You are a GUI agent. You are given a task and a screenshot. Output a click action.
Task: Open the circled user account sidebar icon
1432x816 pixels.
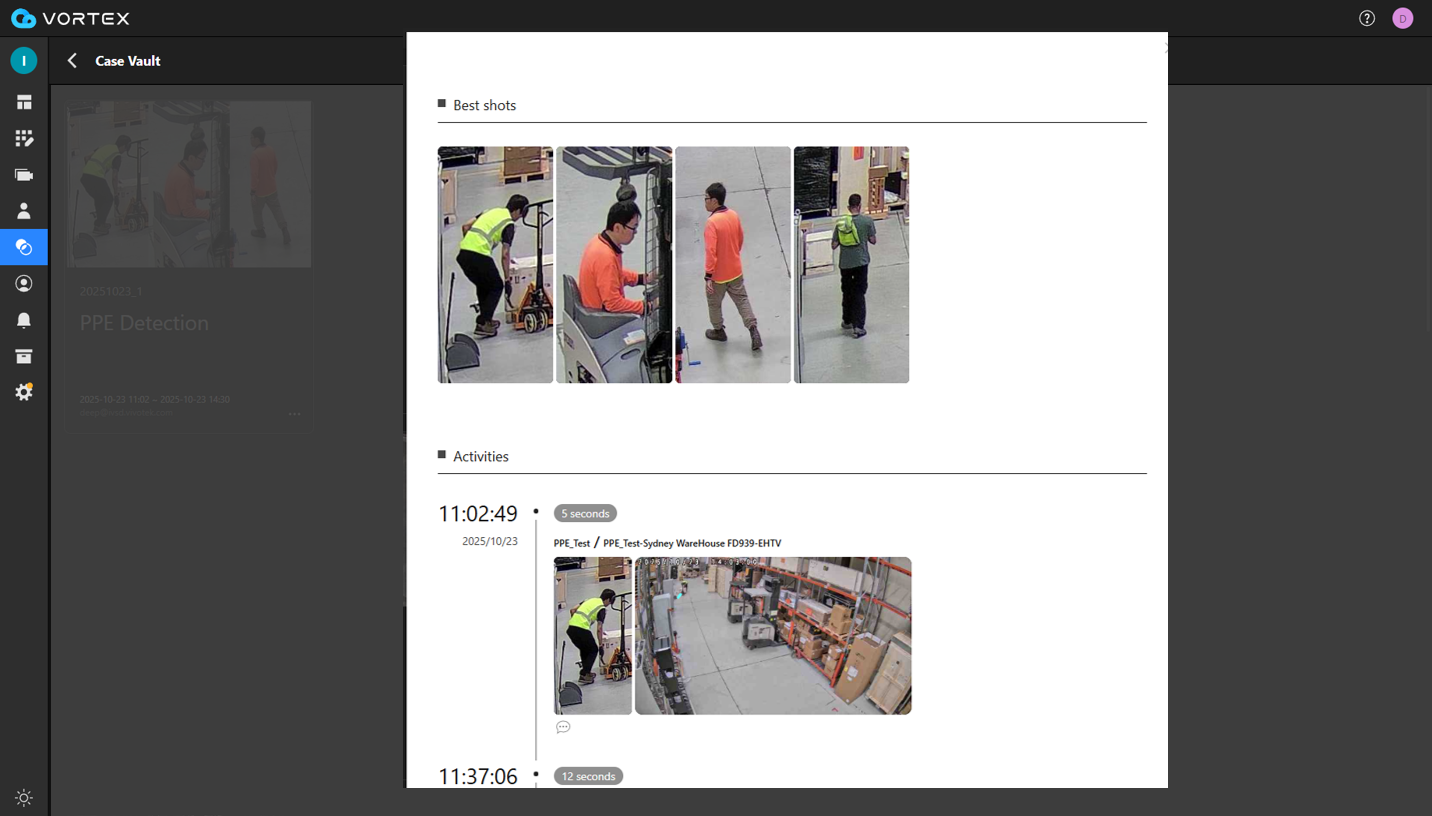click(24, 284)
